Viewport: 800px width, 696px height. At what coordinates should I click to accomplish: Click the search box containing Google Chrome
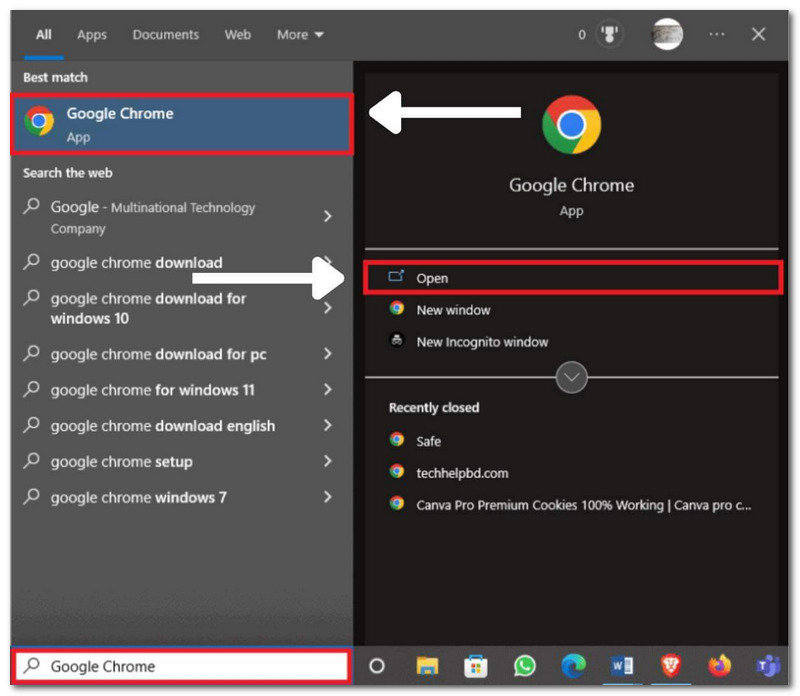coord(183,665)
